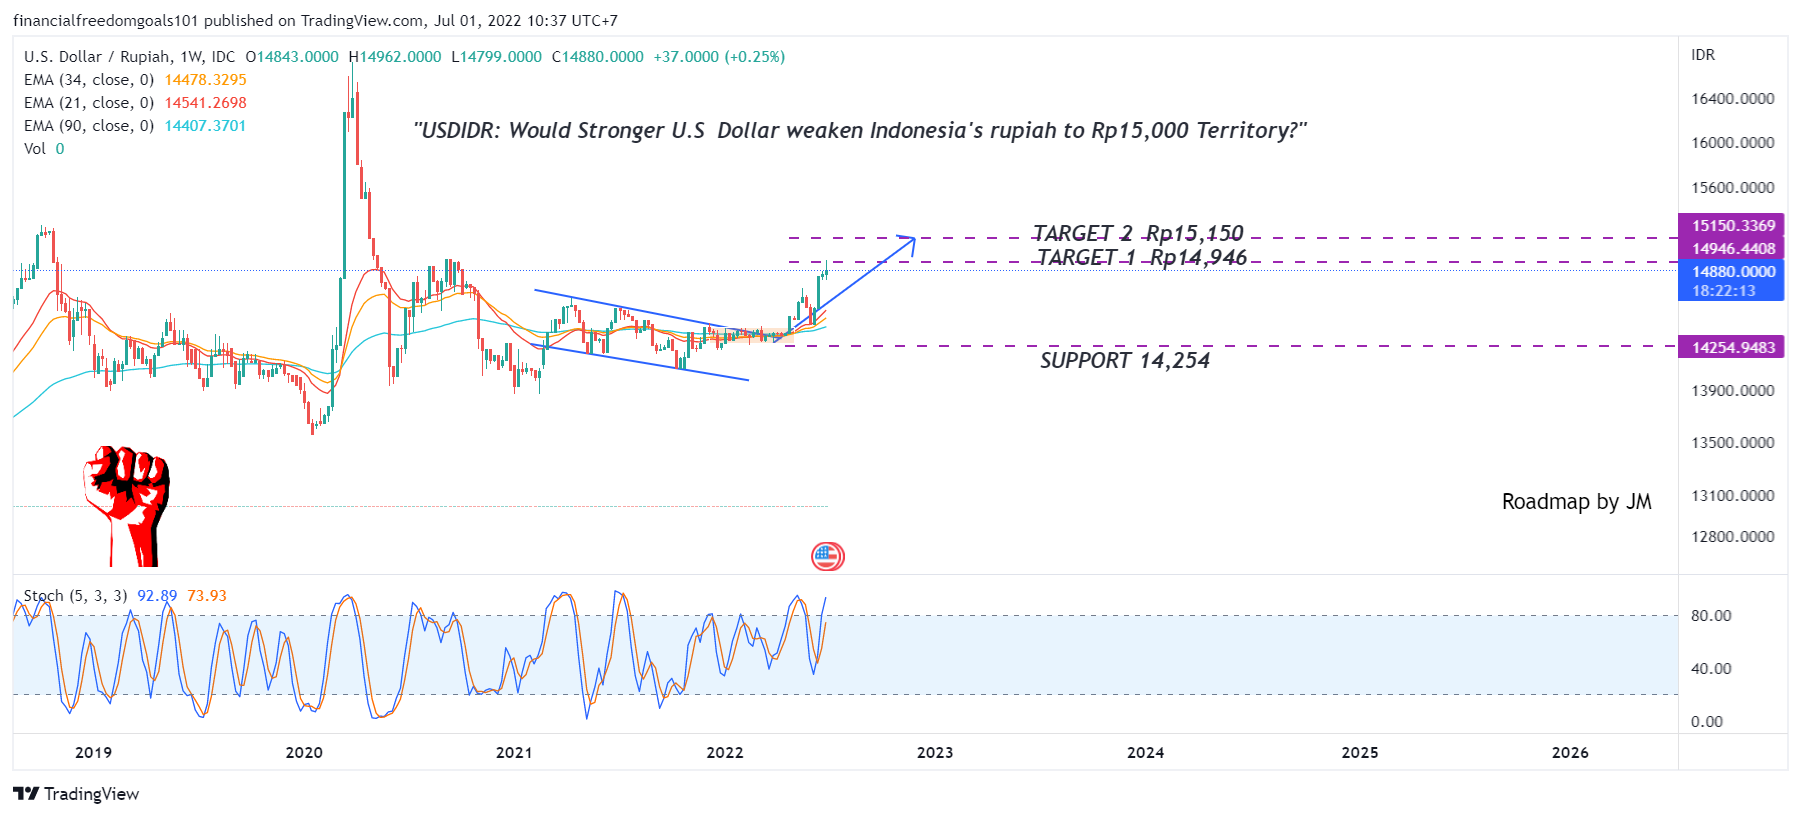Screen dimensions: 1801x817
Task: Click the USDIDR headline text annotation
Action: (x=860, y=130)
